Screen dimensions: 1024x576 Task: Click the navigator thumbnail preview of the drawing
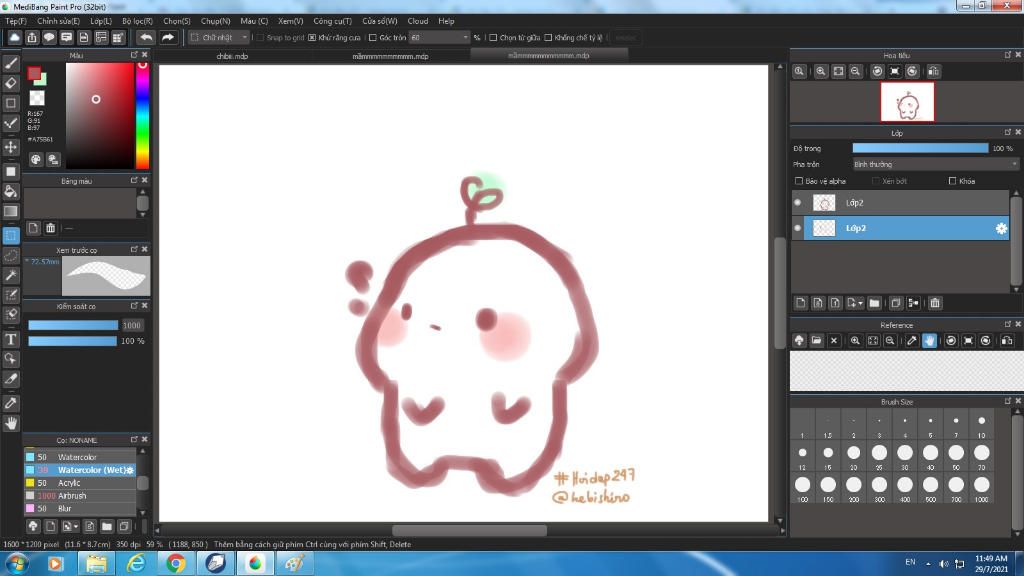pyautogui.click(x=907, y=102)
